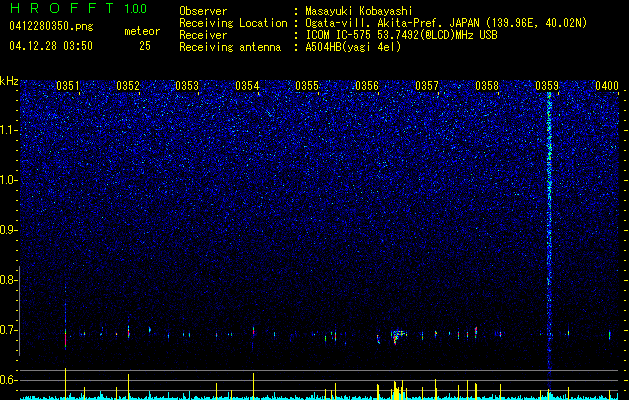
Task: Click the kHz axis unit label
Action: pos(9,81)
